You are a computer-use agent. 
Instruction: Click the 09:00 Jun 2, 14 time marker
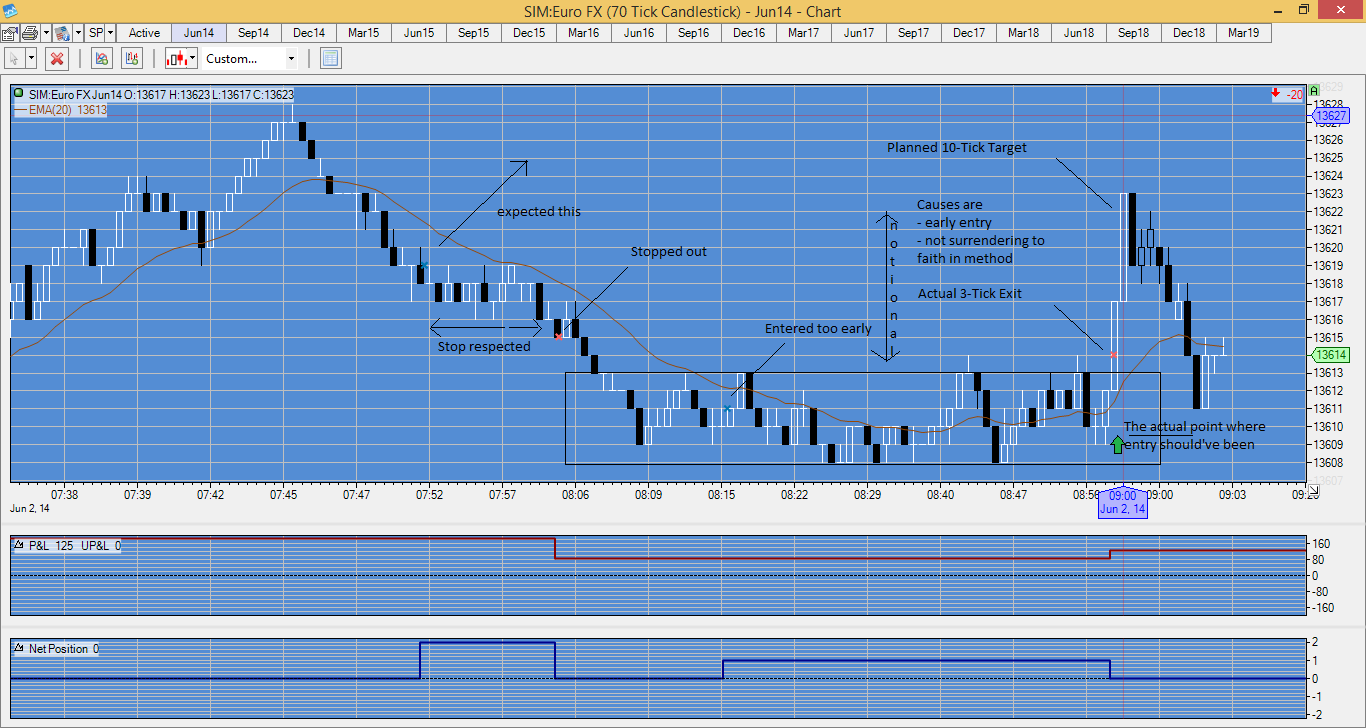pos(1123,502)
